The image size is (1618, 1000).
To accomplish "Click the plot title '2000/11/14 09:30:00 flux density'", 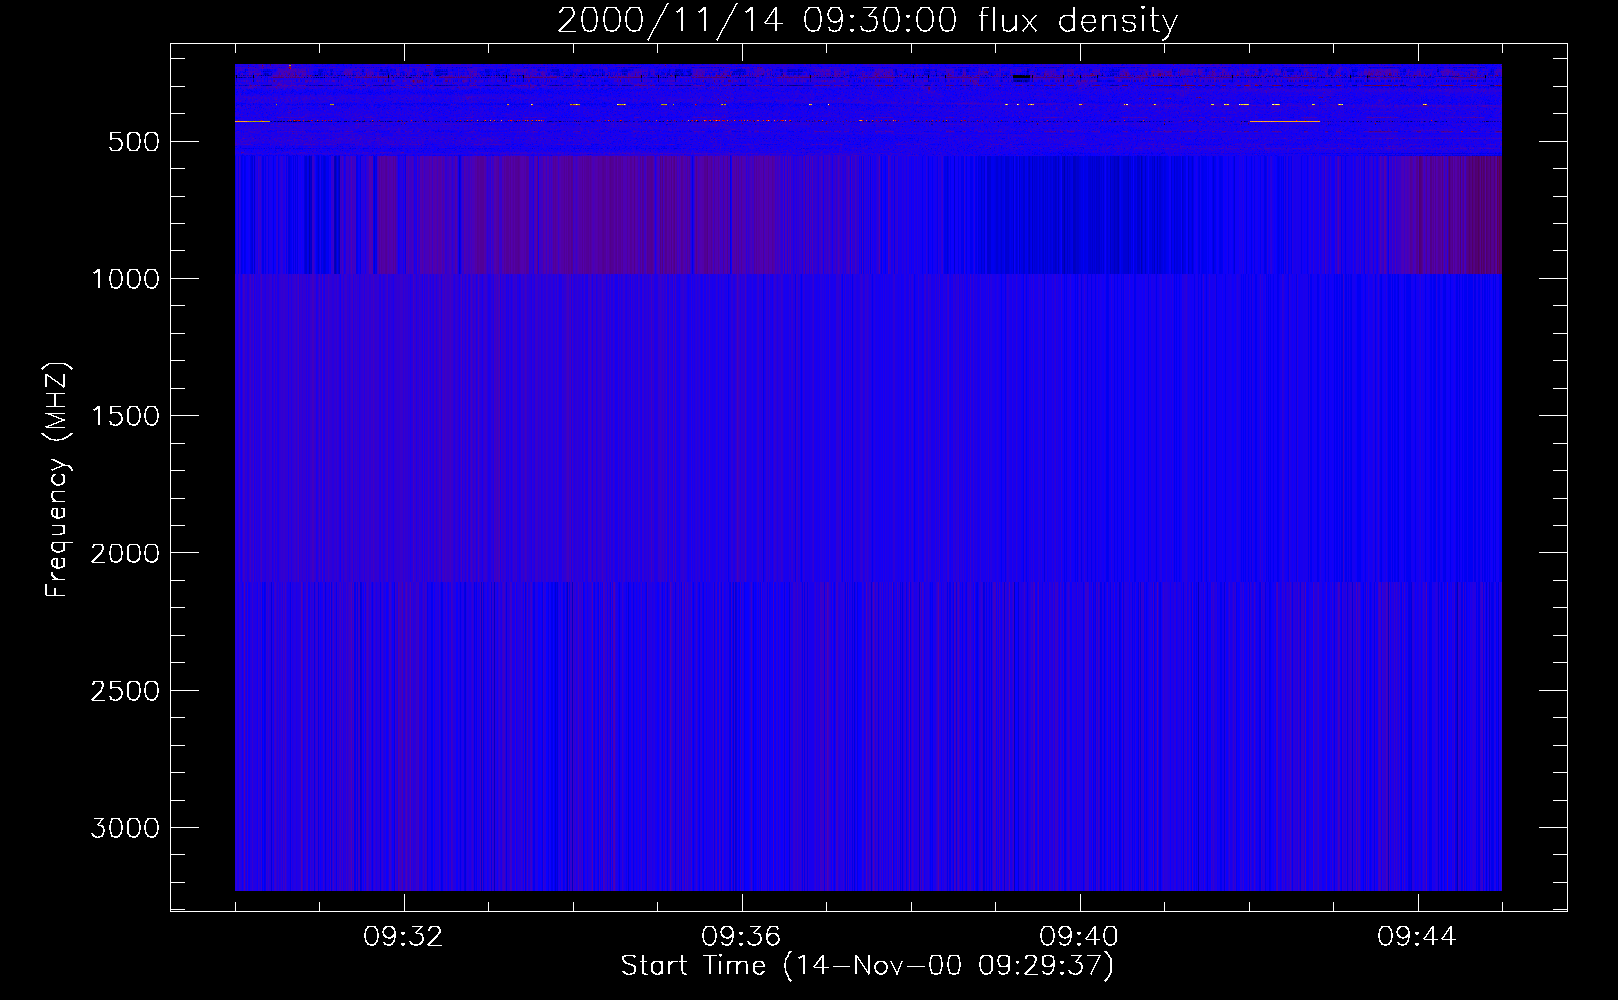I will (x=867, y=21).
